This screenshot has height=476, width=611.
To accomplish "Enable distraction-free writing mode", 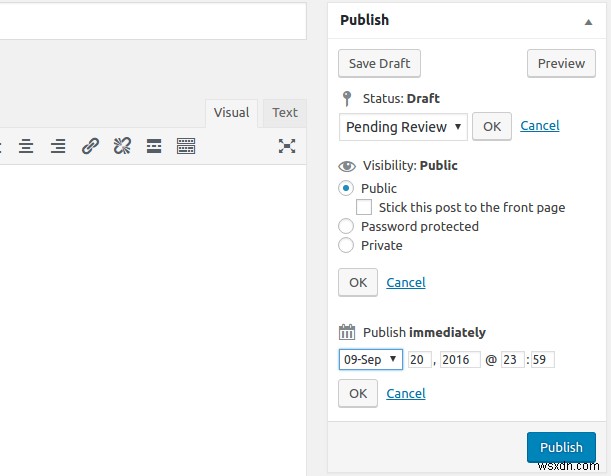I will point(287,146).
